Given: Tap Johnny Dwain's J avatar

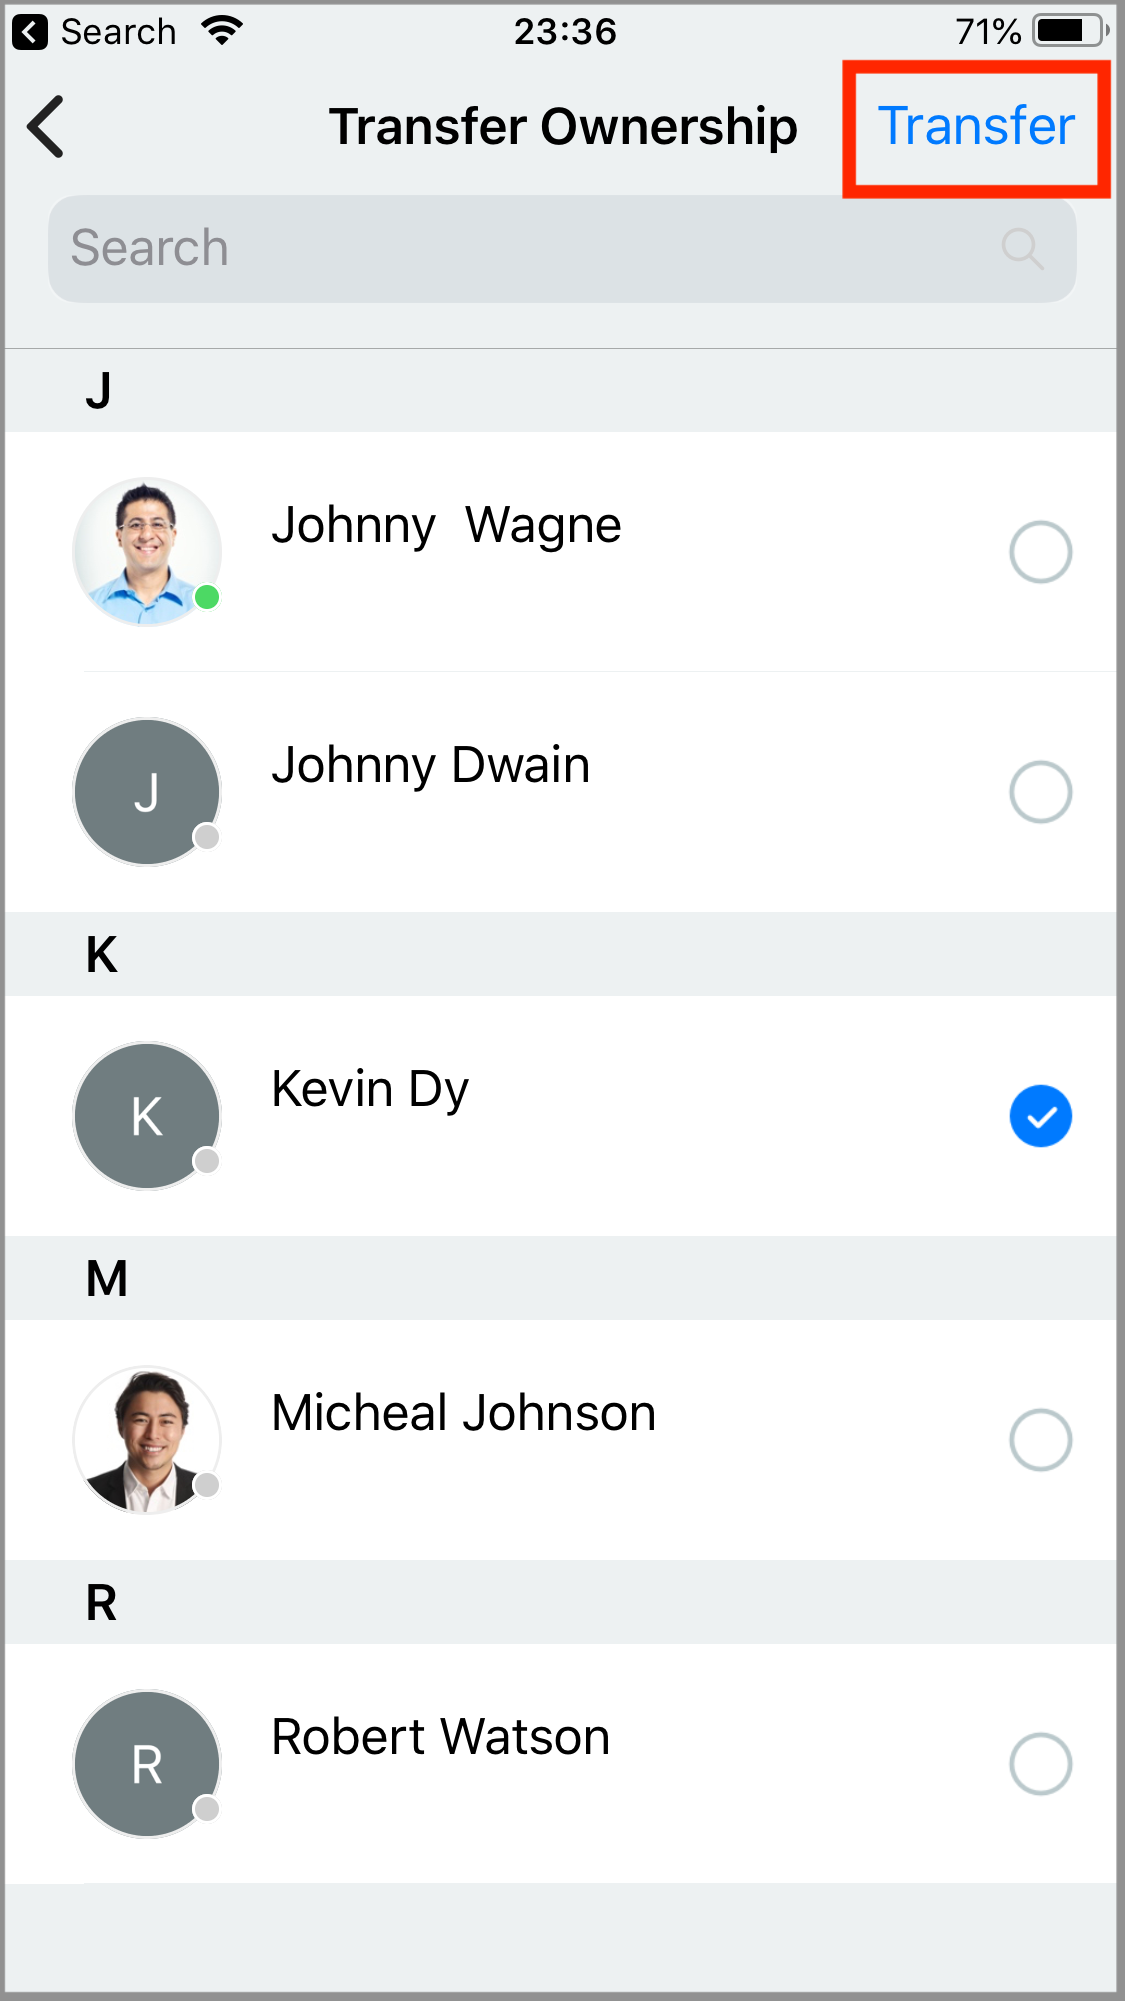Looking at the screenshot, I should point(147,792).
